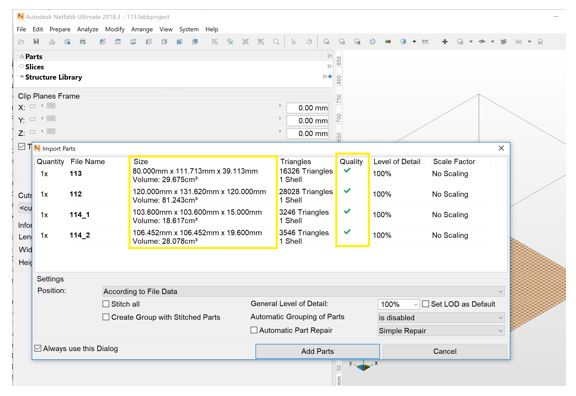576x396 pixels.
Task: Click the black plus icon in the toolbar
Action: pyautogui.click(x=444, y=42)
